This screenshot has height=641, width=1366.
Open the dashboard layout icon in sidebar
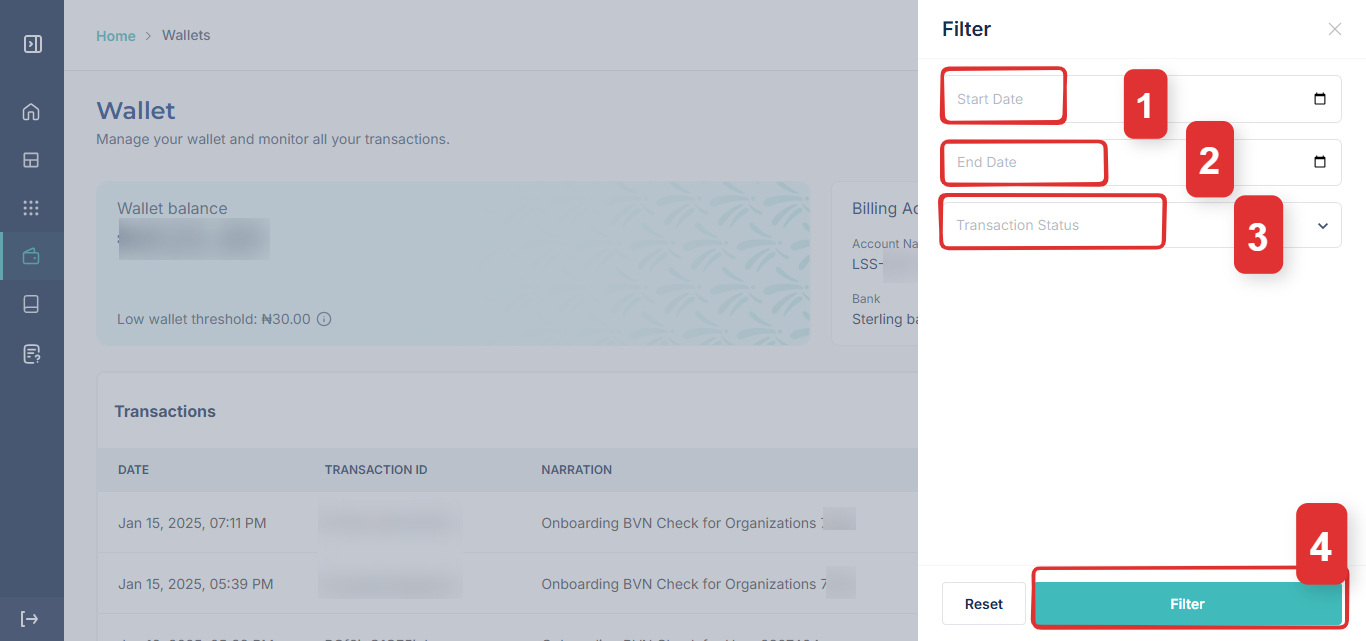click(31, 160)
